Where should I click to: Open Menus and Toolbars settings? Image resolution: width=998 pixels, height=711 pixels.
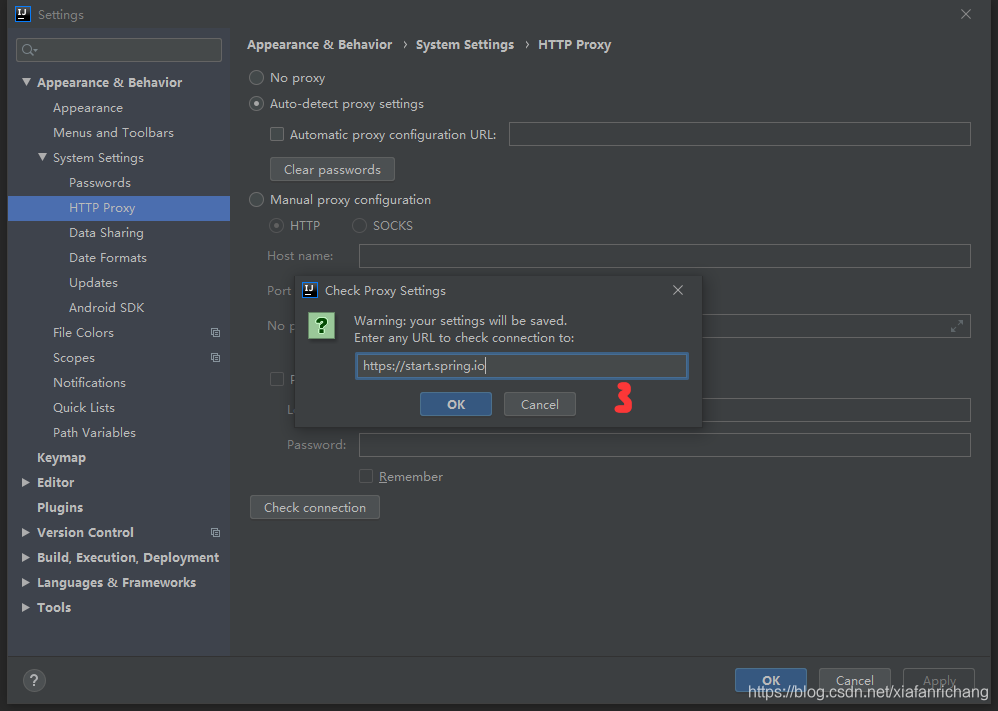[113, 132]
